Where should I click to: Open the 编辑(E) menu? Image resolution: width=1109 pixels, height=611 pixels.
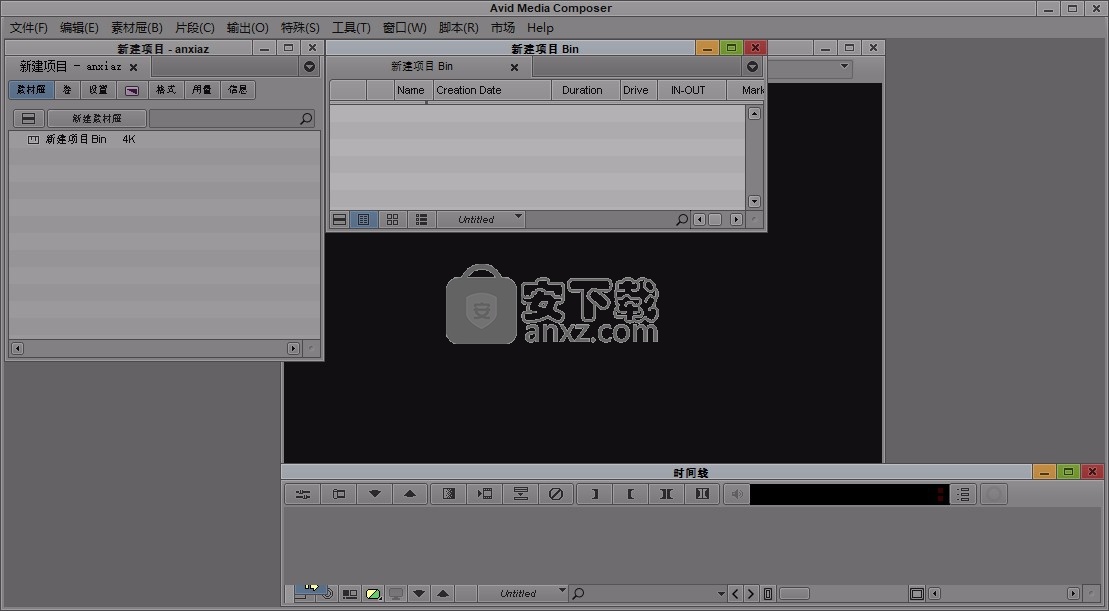tap(79, 28)
